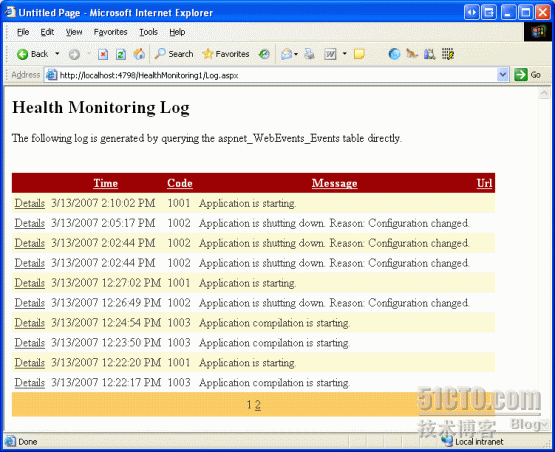
Task: Open the Tools menu
Action: [x=148, y=32]
